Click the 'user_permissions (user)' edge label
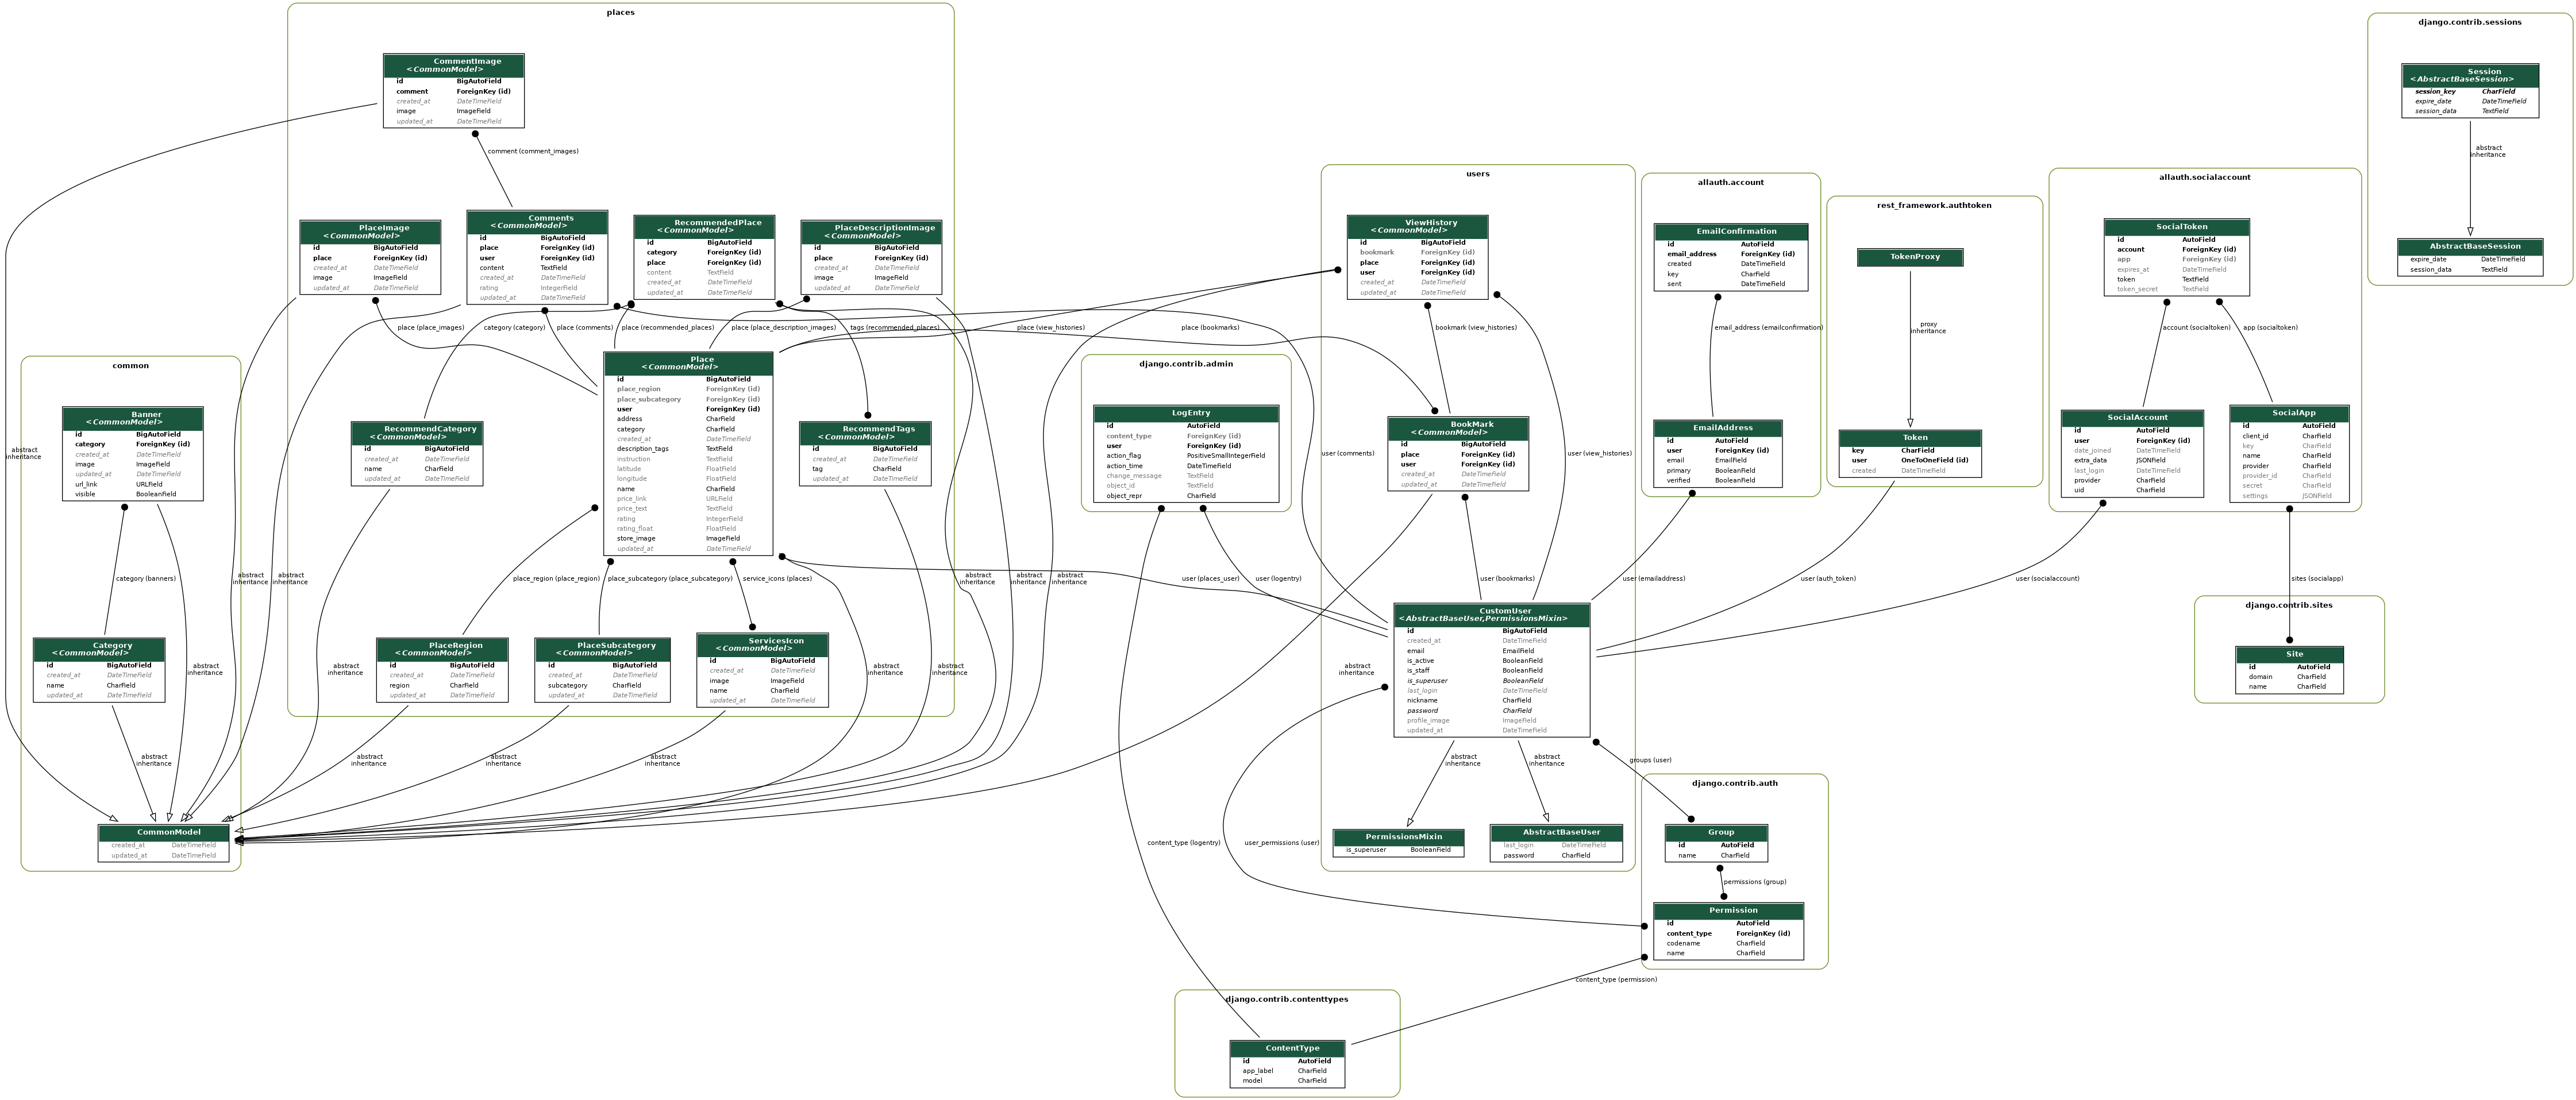Image resolution: width=2576 pixels, height=1100 pixels. click(x=1282, y=843)
